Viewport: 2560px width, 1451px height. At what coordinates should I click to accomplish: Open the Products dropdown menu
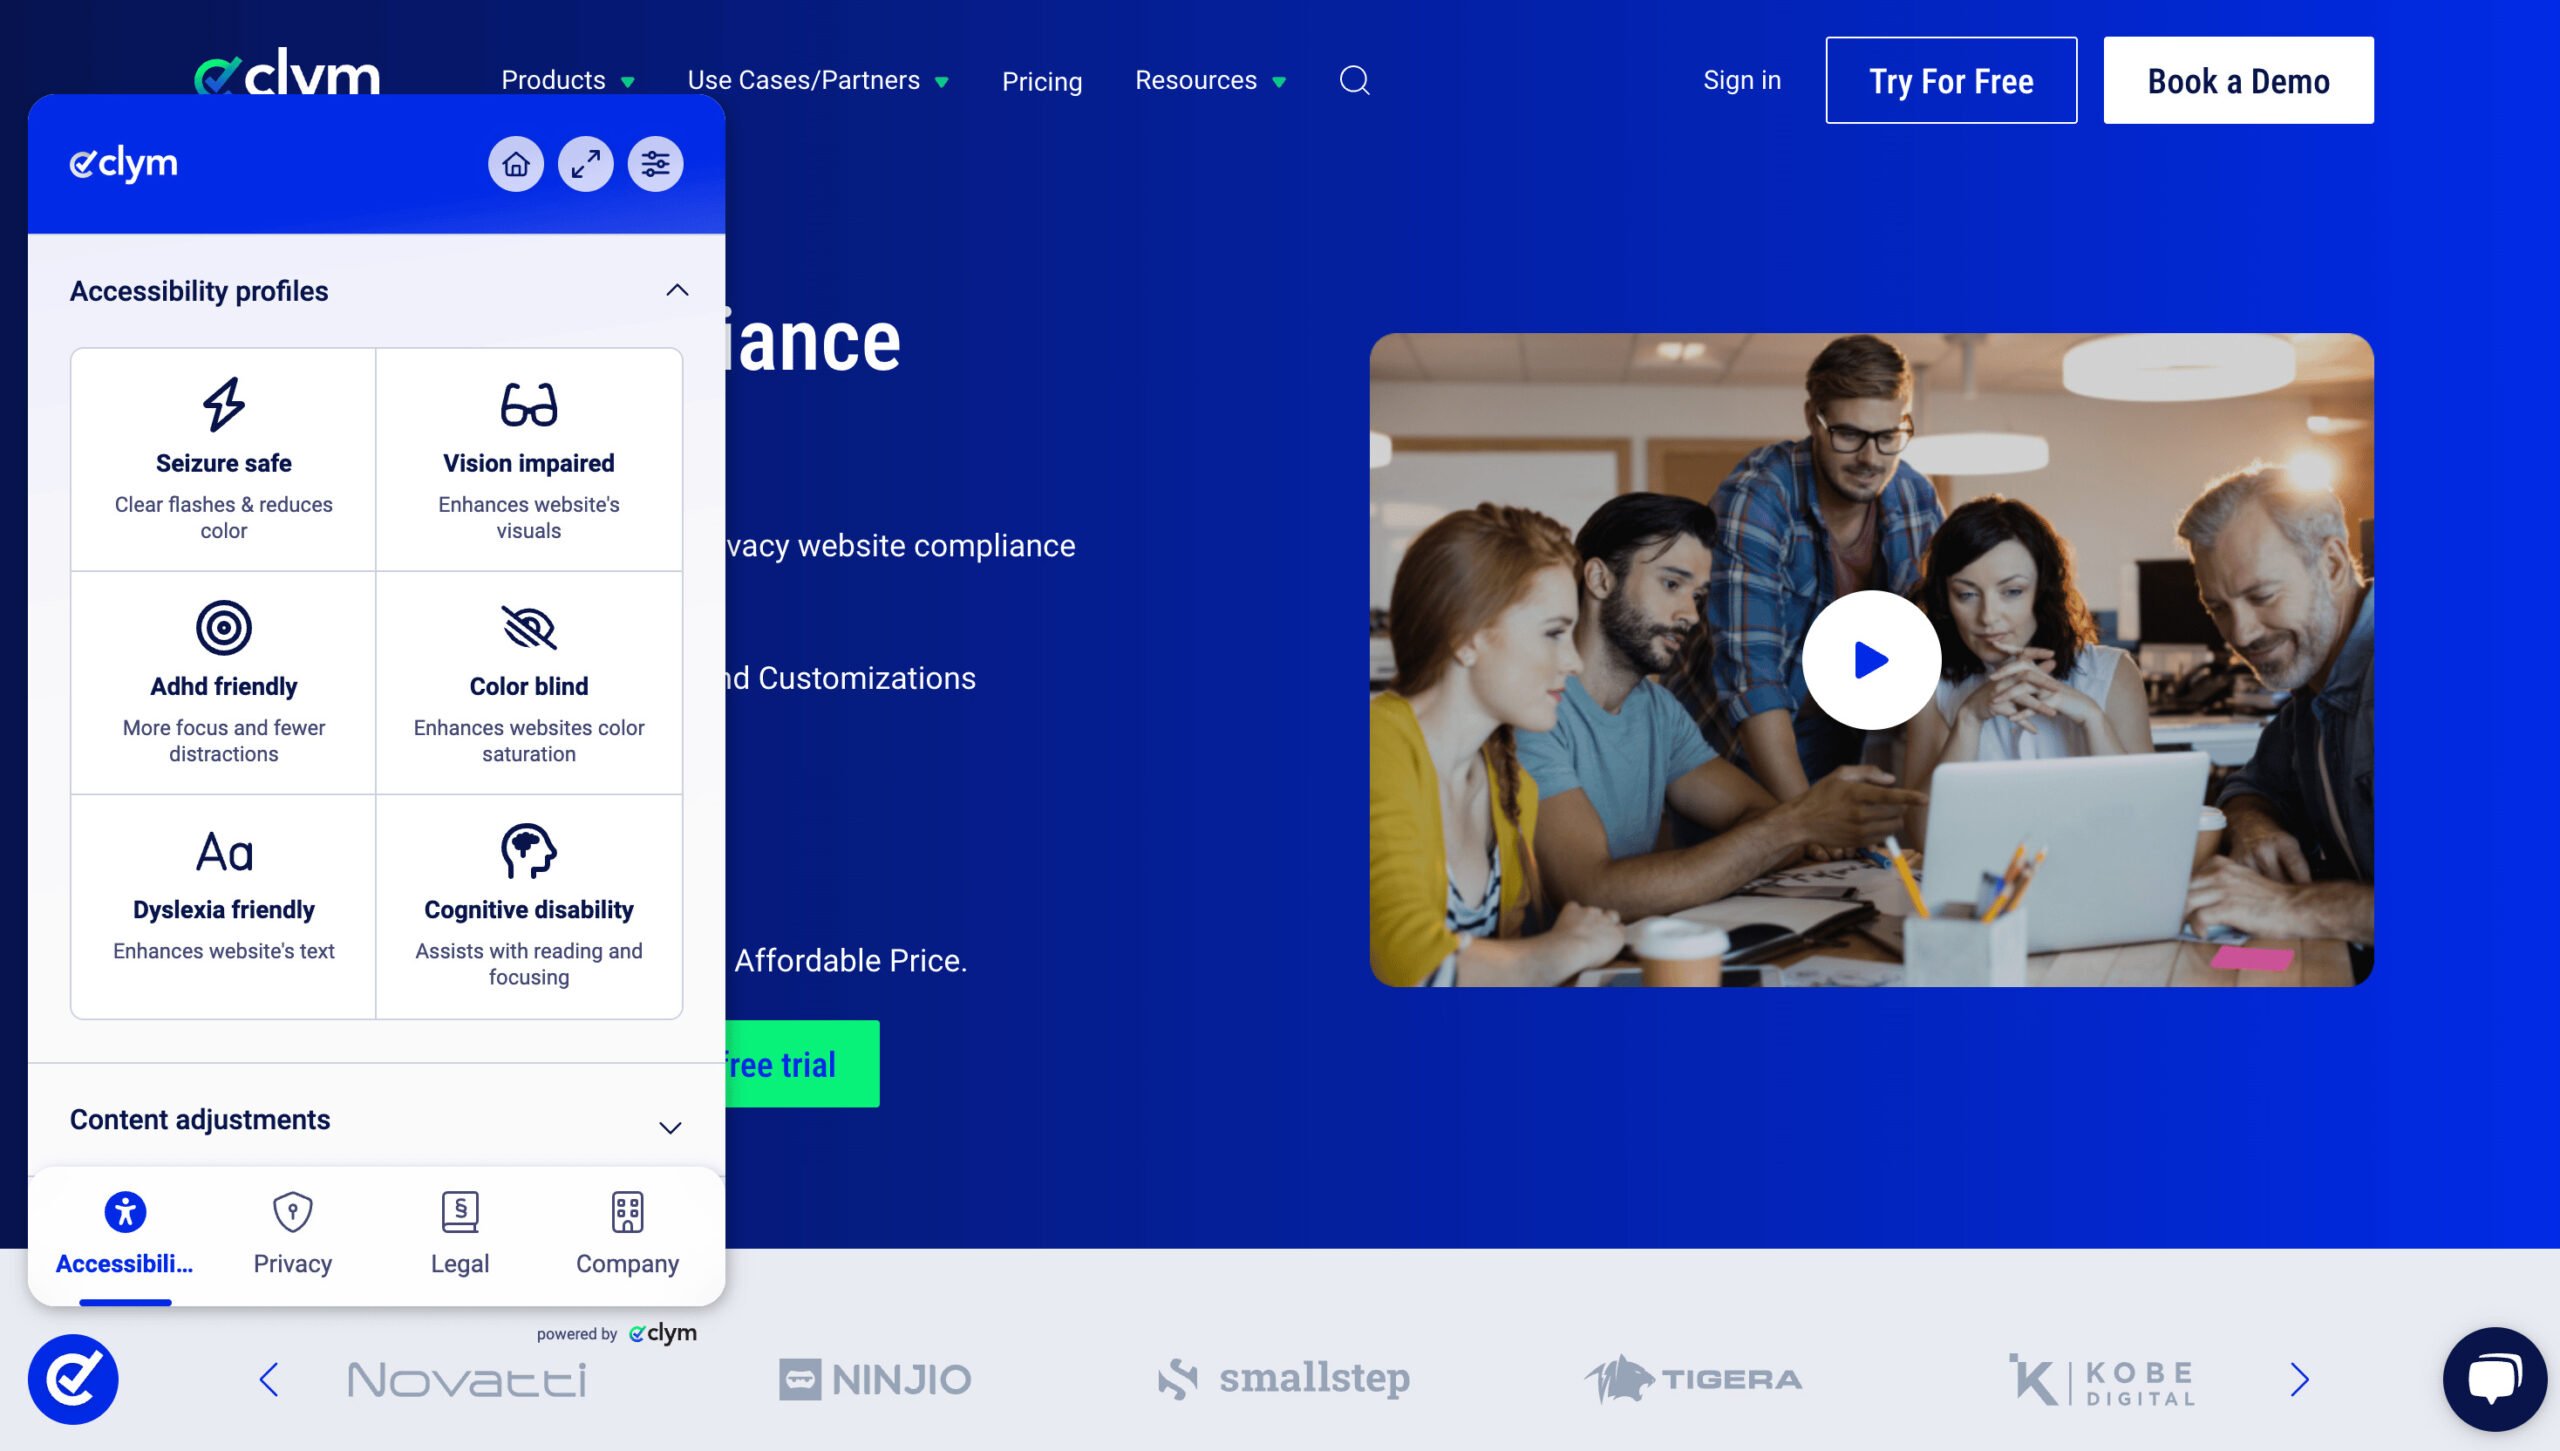tap(567, 80)
